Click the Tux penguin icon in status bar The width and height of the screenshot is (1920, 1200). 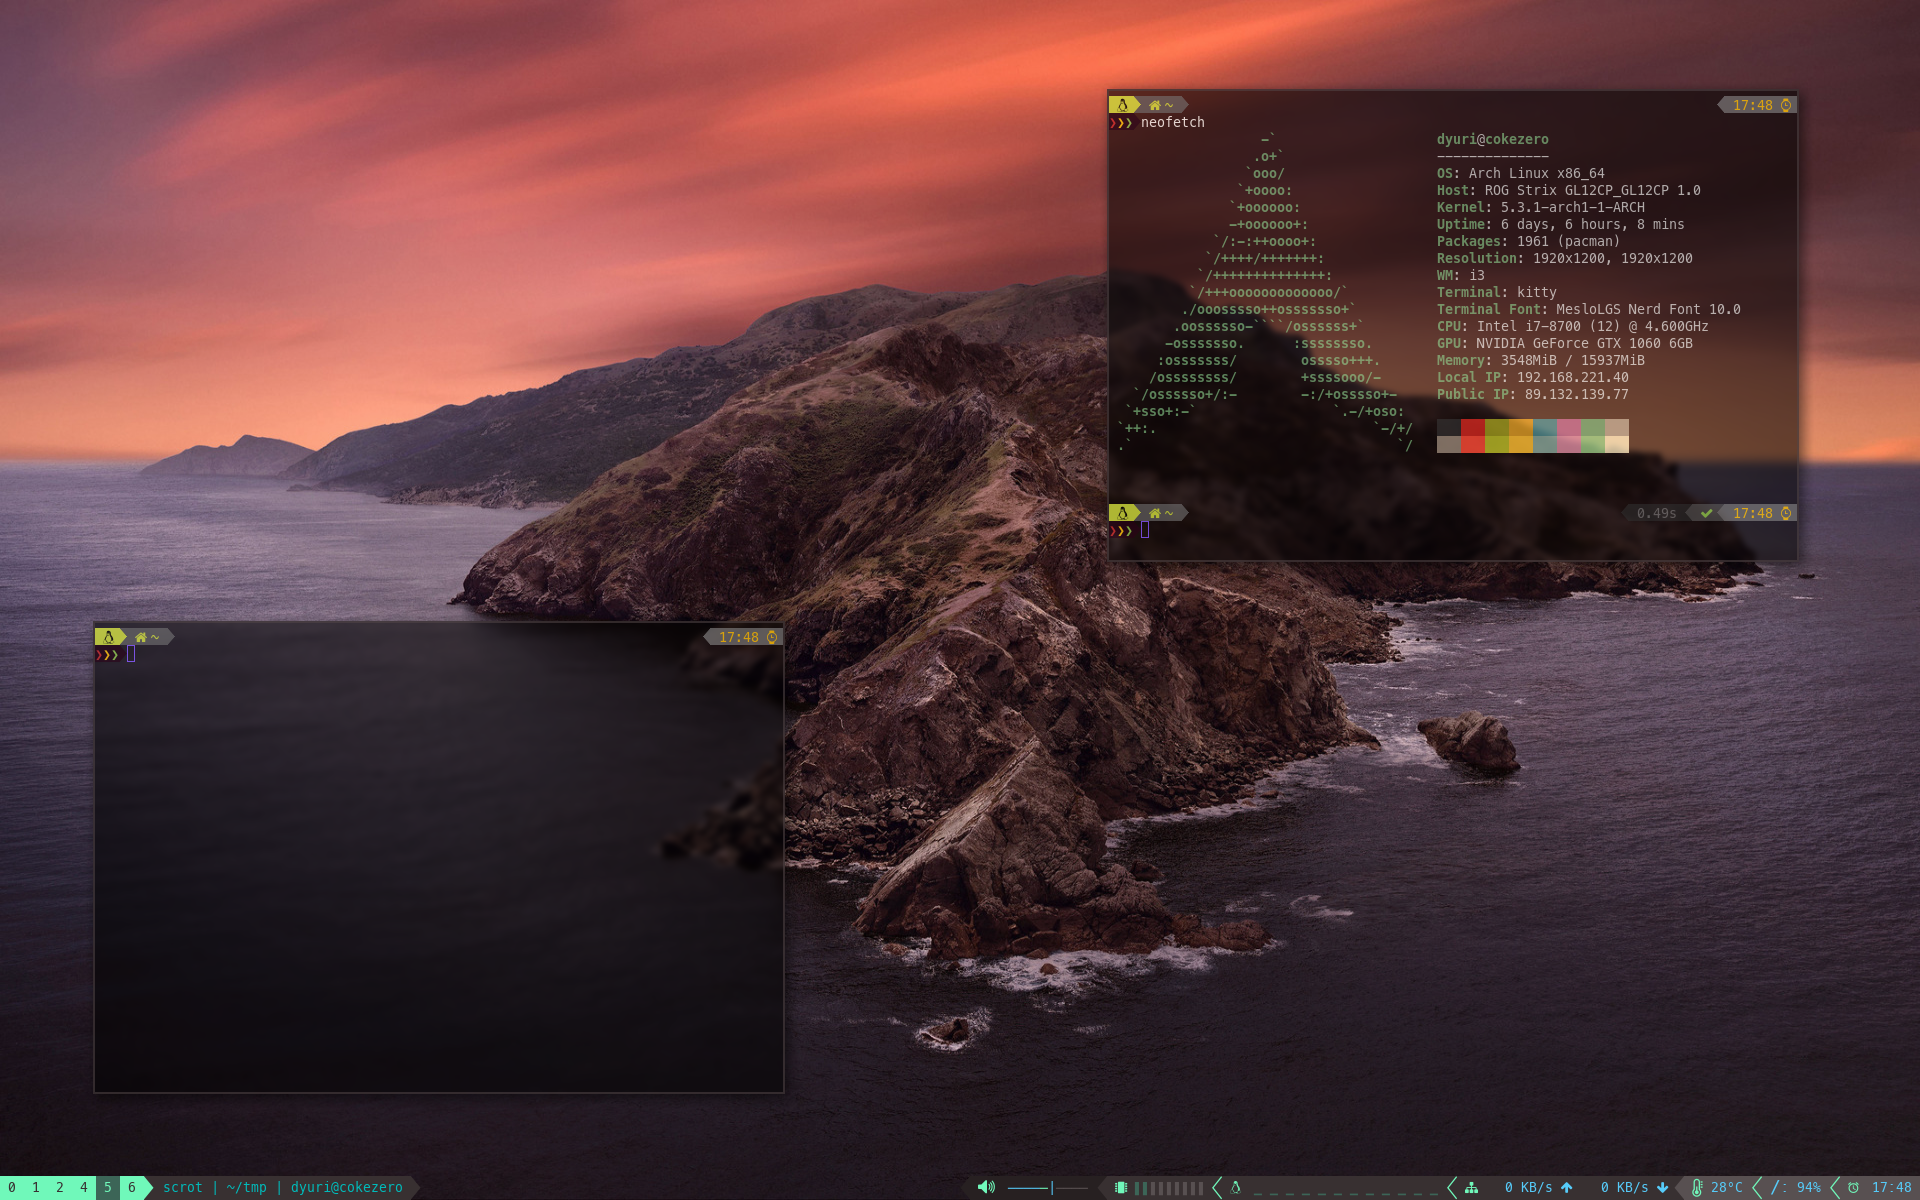coord(1236,1187)
